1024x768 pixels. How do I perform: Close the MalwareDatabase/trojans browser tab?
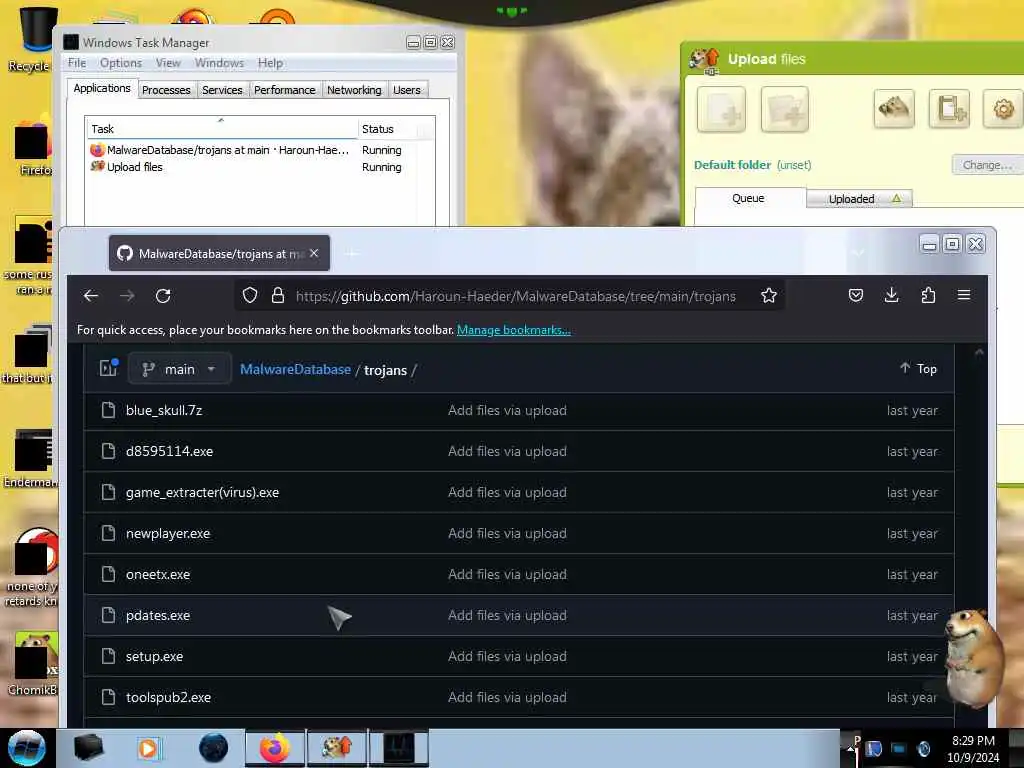click(x=314, y=253)
